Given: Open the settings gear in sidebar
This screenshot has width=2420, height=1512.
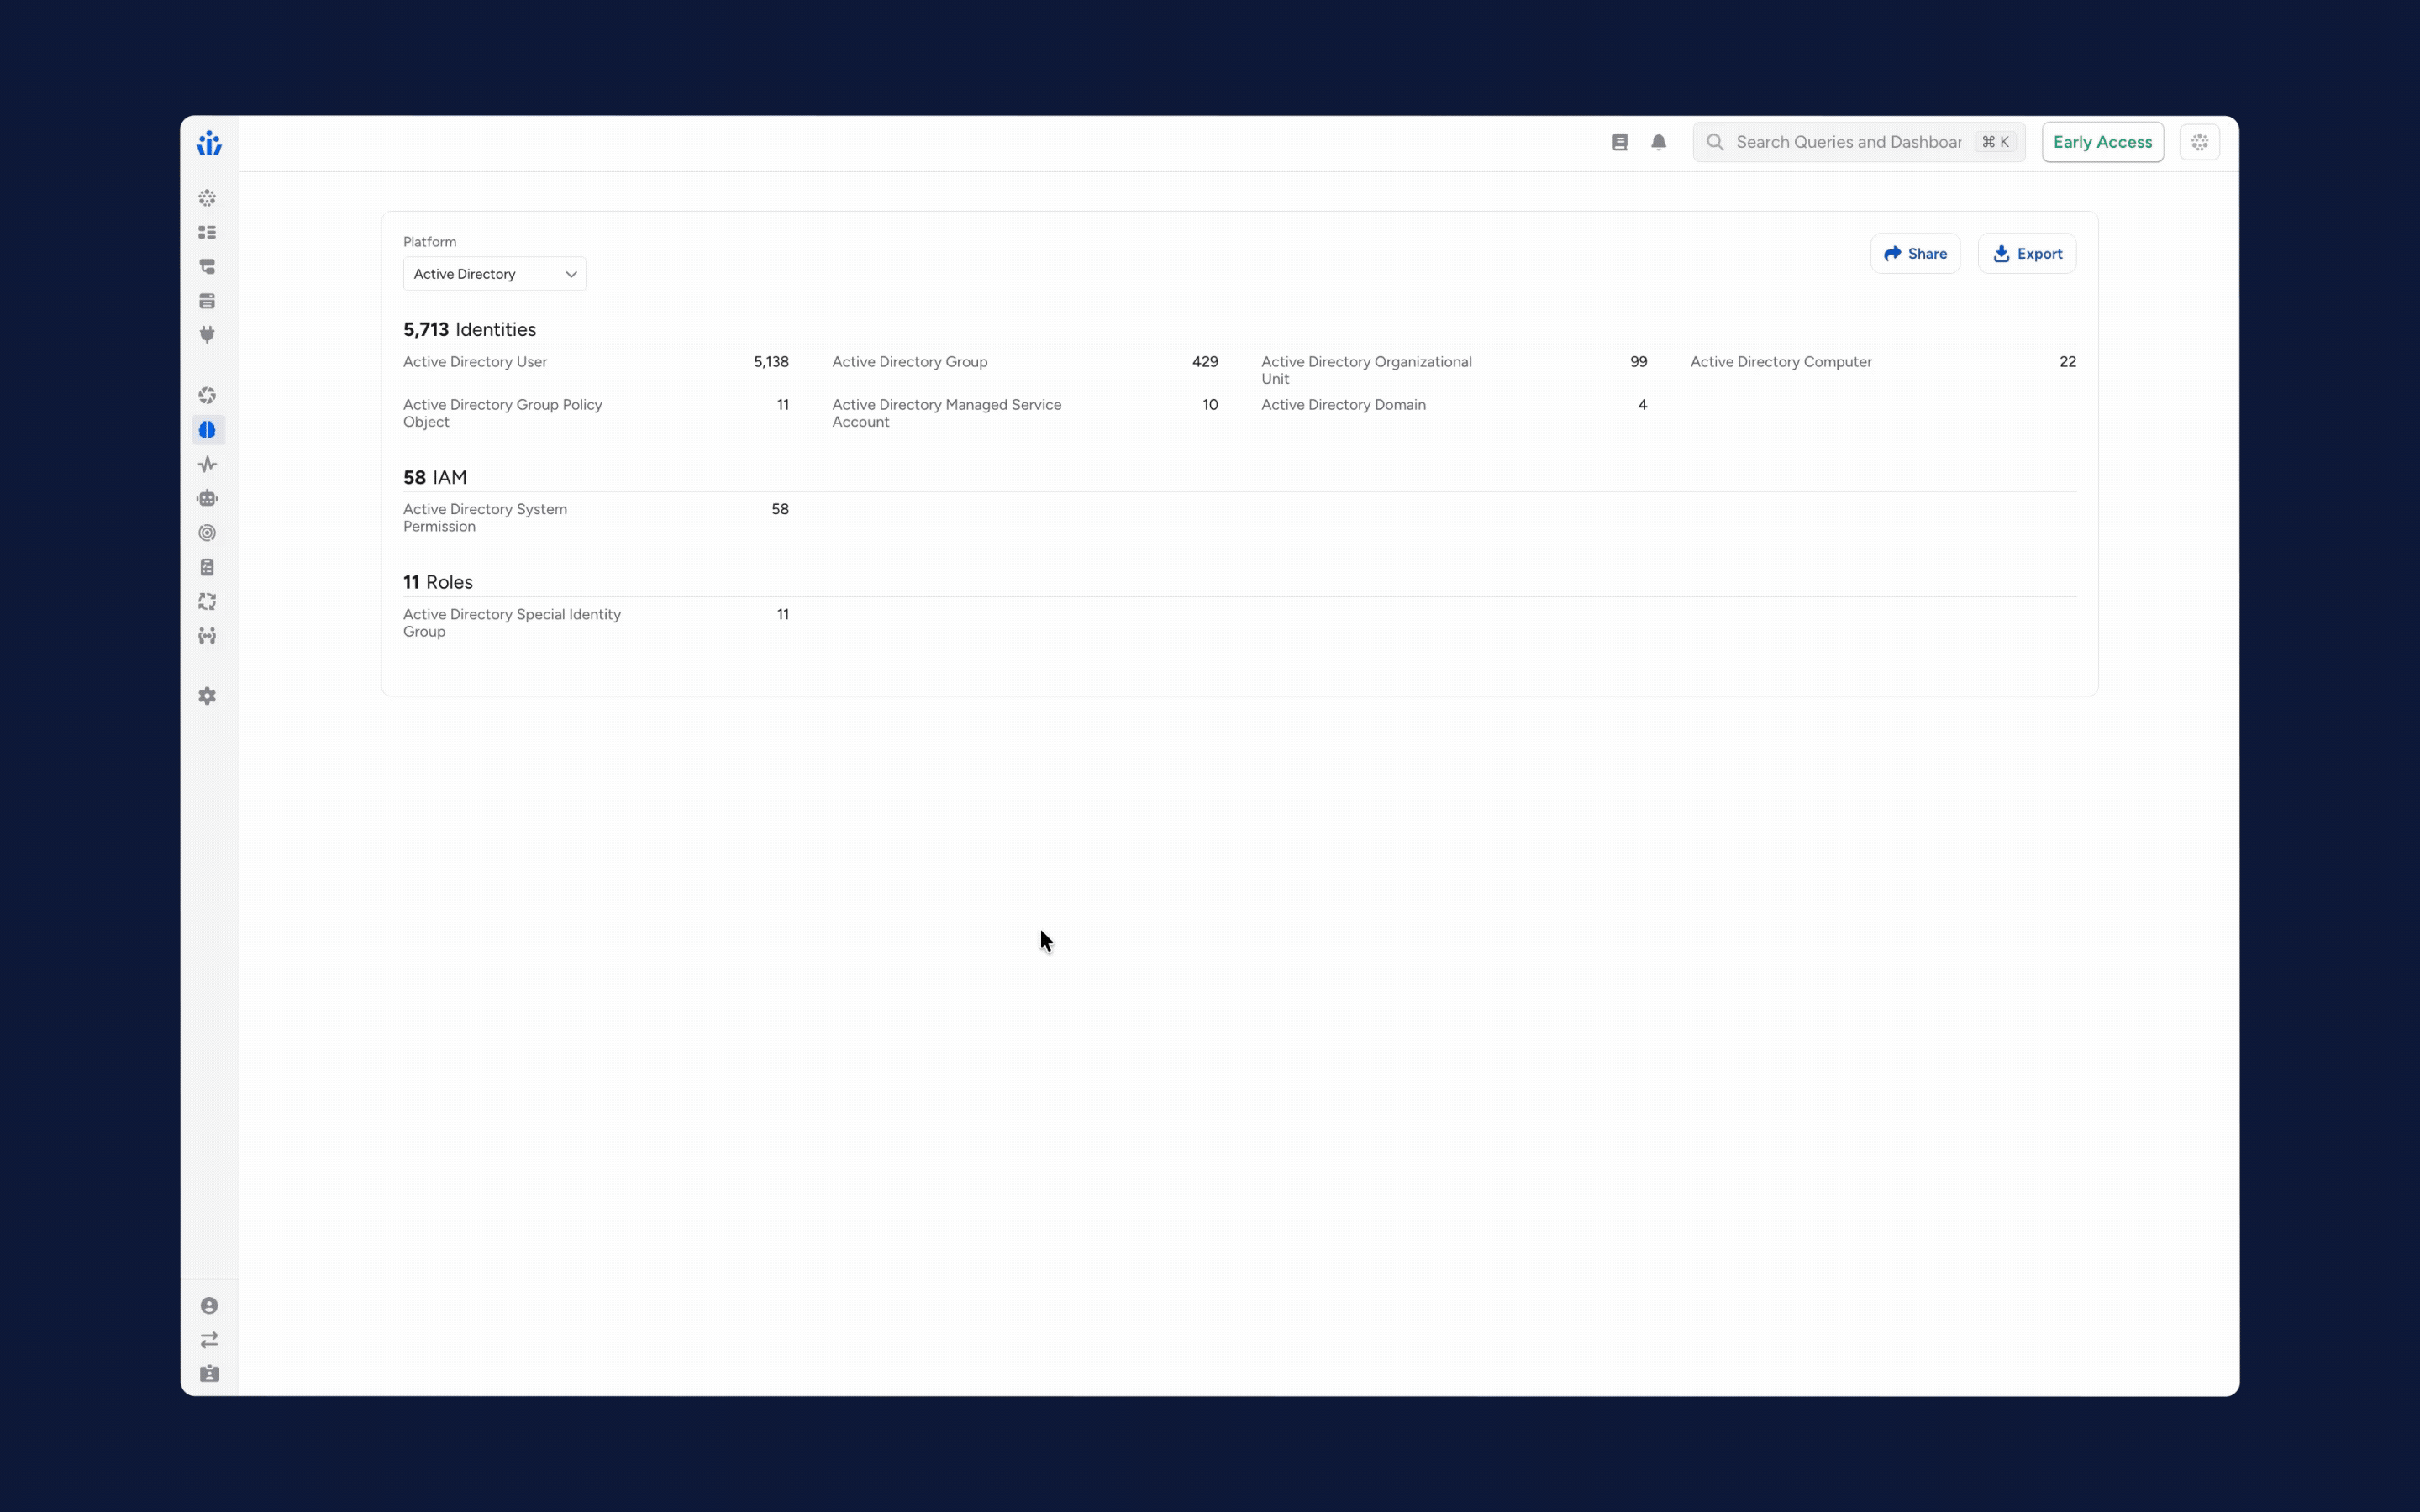Looking at the screenshot, I should [x=207, y=696].
